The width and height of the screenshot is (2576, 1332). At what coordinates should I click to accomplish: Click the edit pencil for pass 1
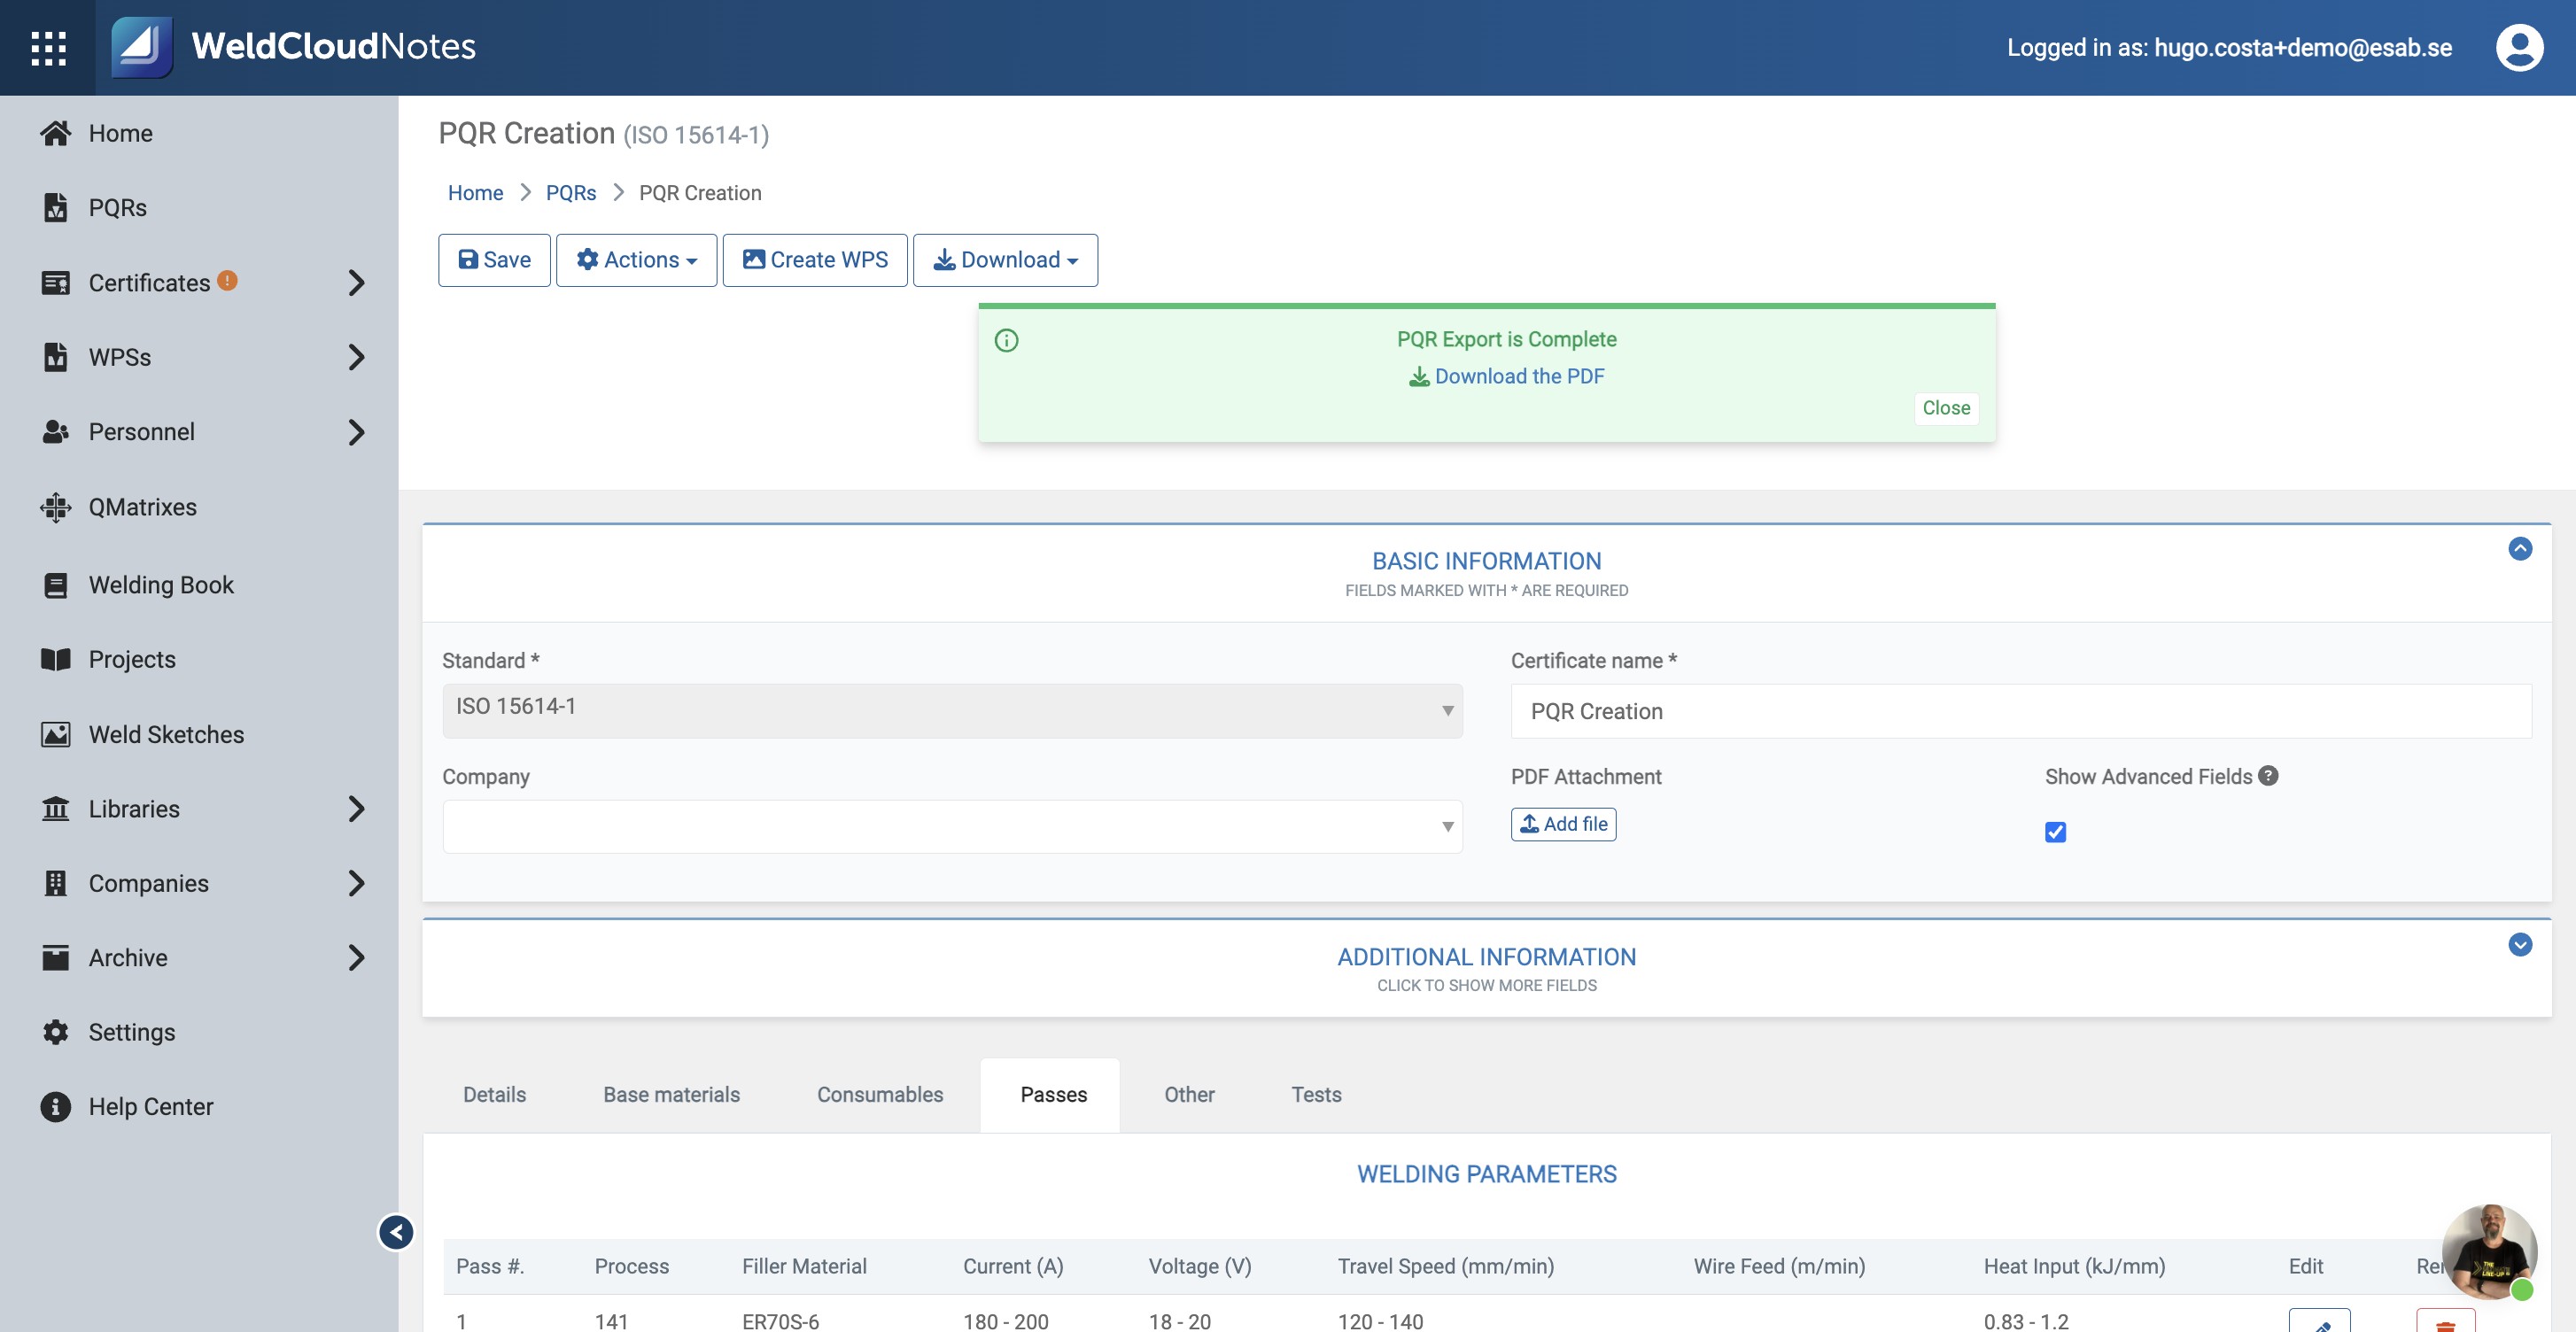(2319, 1322)
